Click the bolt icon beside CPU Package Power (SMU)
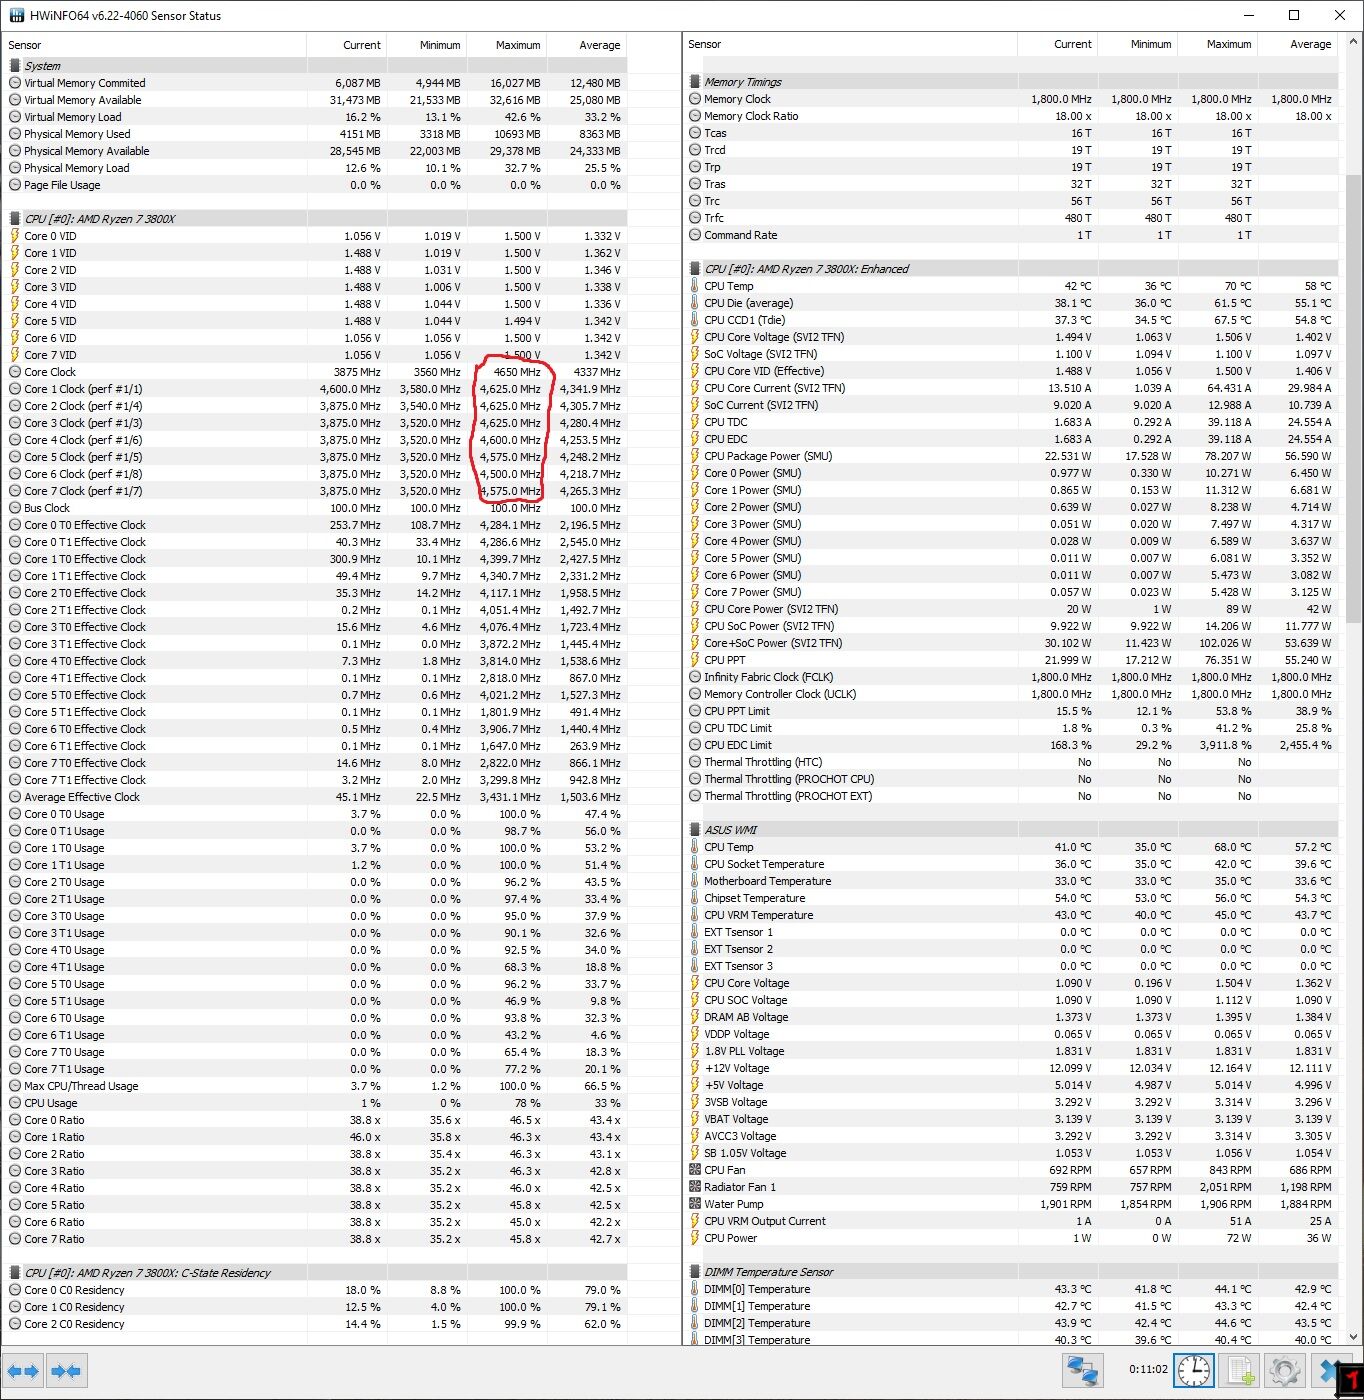The image size is (1364, 1400). click(x=694, y=456)
